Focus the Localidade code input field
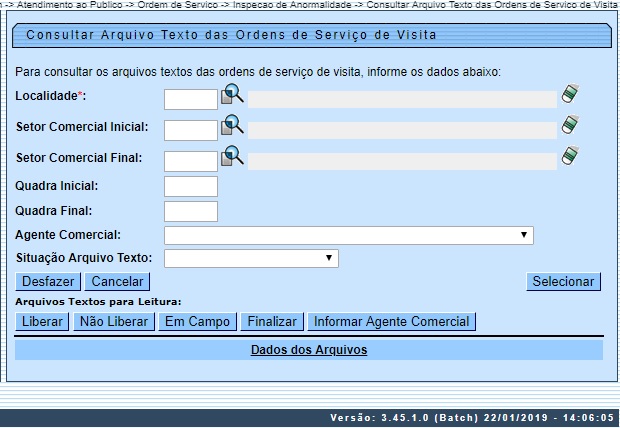Screen dimensions: 620x428 (190, 99)
